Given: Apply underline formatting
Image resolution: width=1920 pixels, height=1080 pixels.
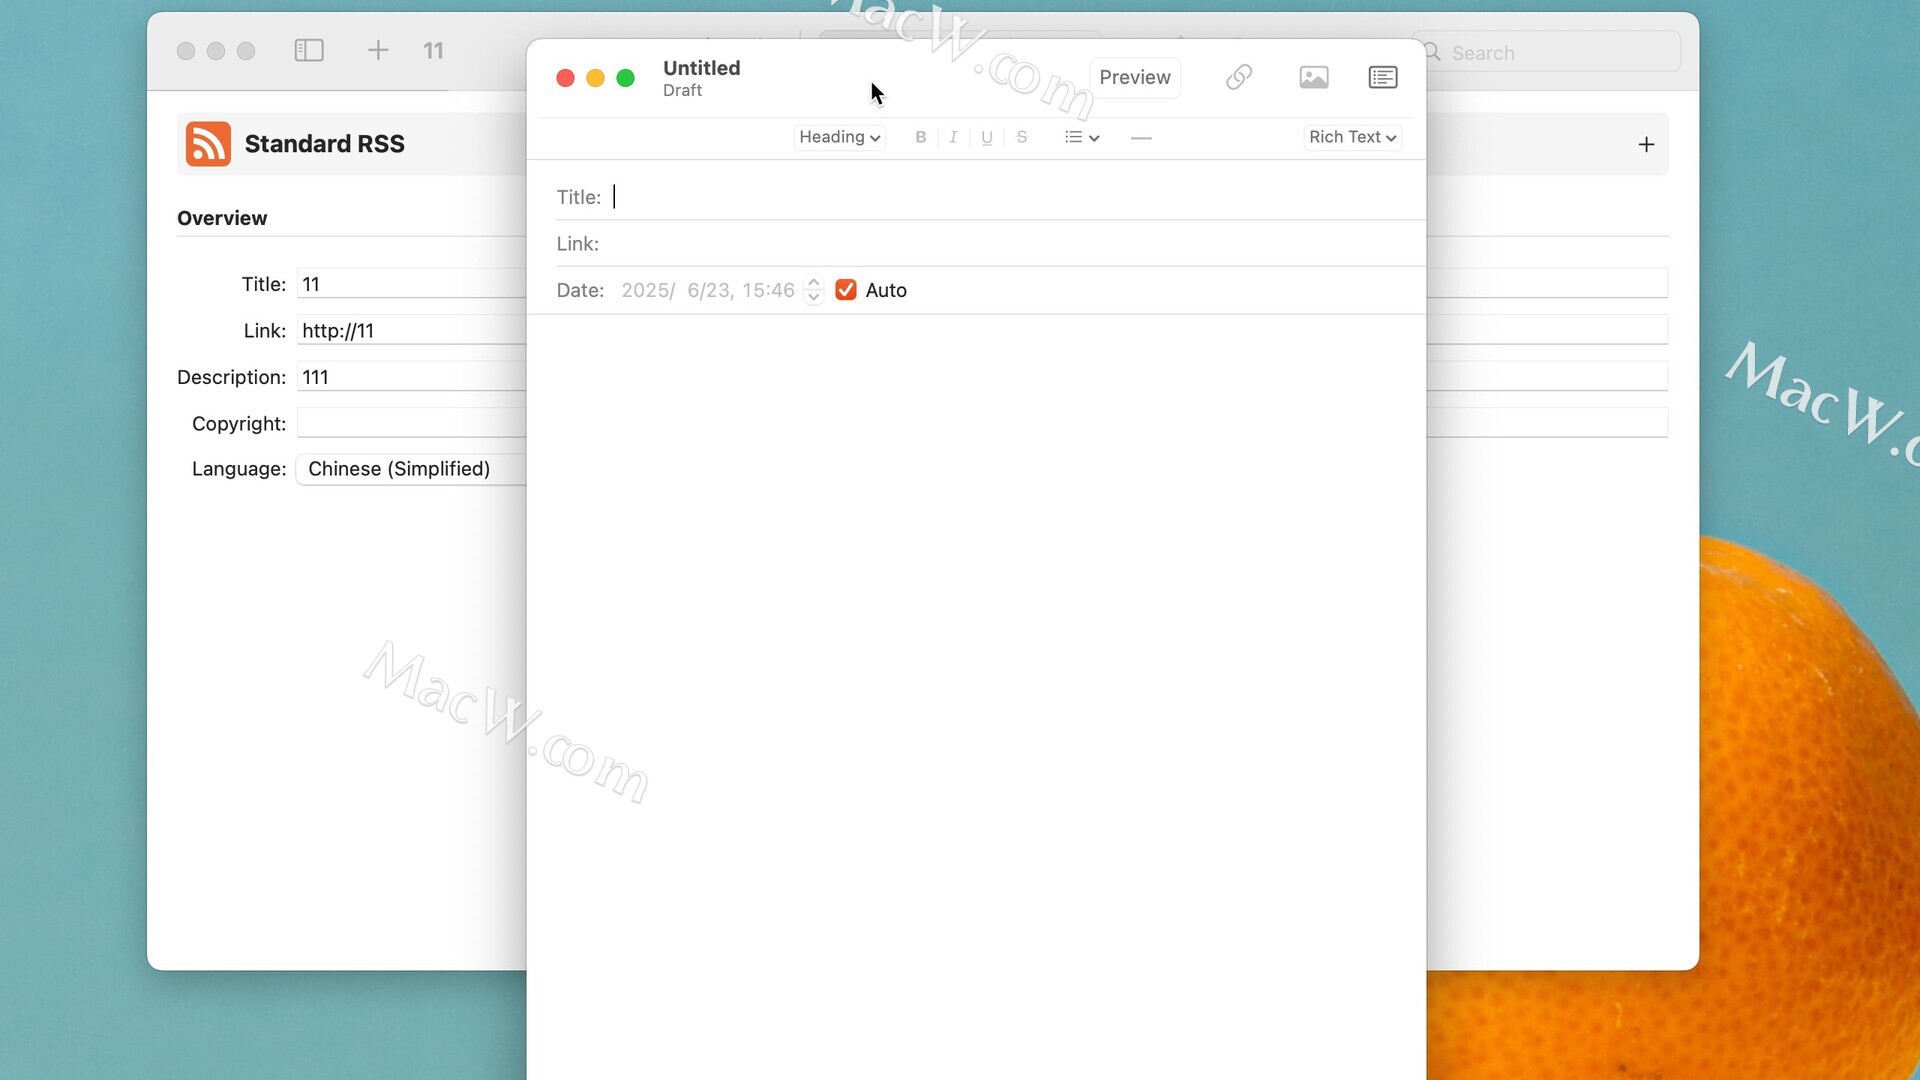Looking at the screenshot, I should [987, 137].
